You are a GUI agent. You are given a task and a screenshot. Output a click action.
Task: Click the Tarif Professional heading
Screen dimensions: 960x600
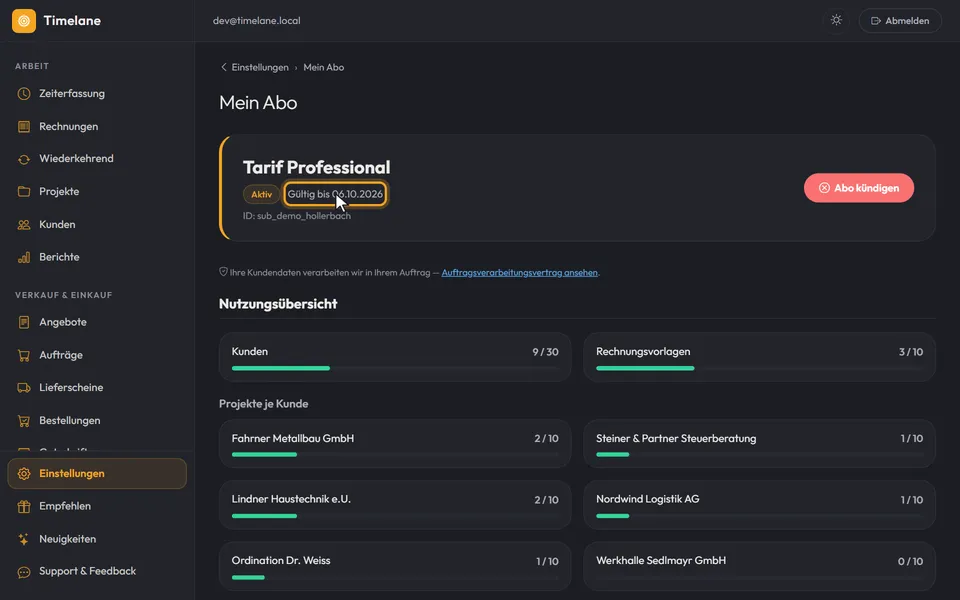coord(317,167)
